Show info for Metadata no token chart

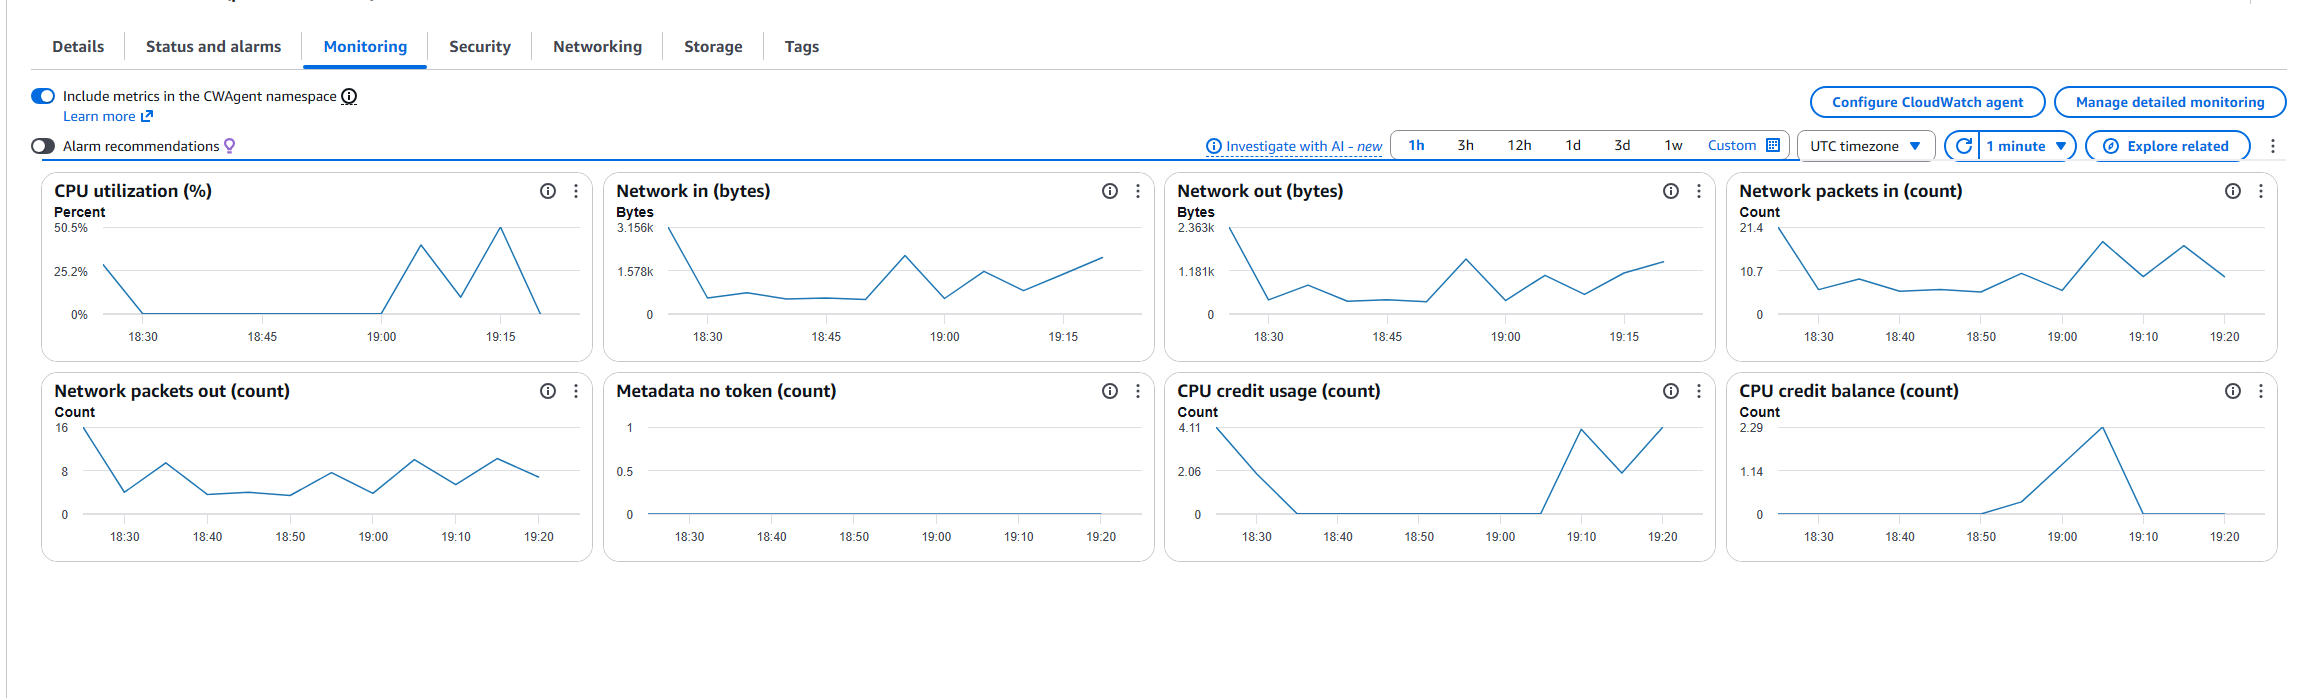(1110, 391)
